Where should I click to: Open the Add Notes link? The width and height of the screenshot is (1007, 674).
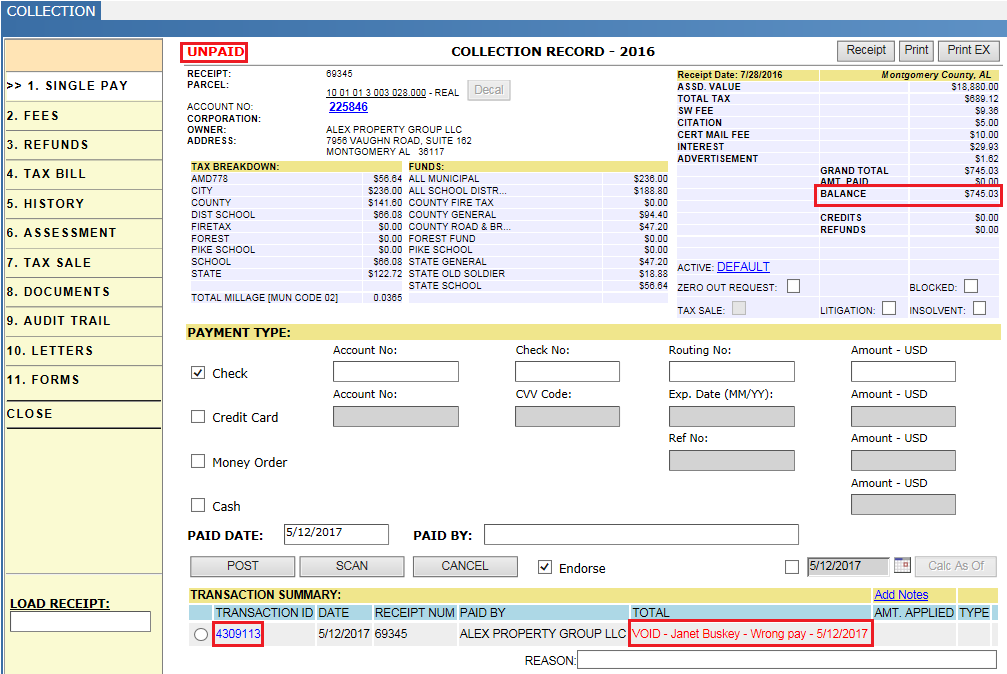(x=901, y=595)
